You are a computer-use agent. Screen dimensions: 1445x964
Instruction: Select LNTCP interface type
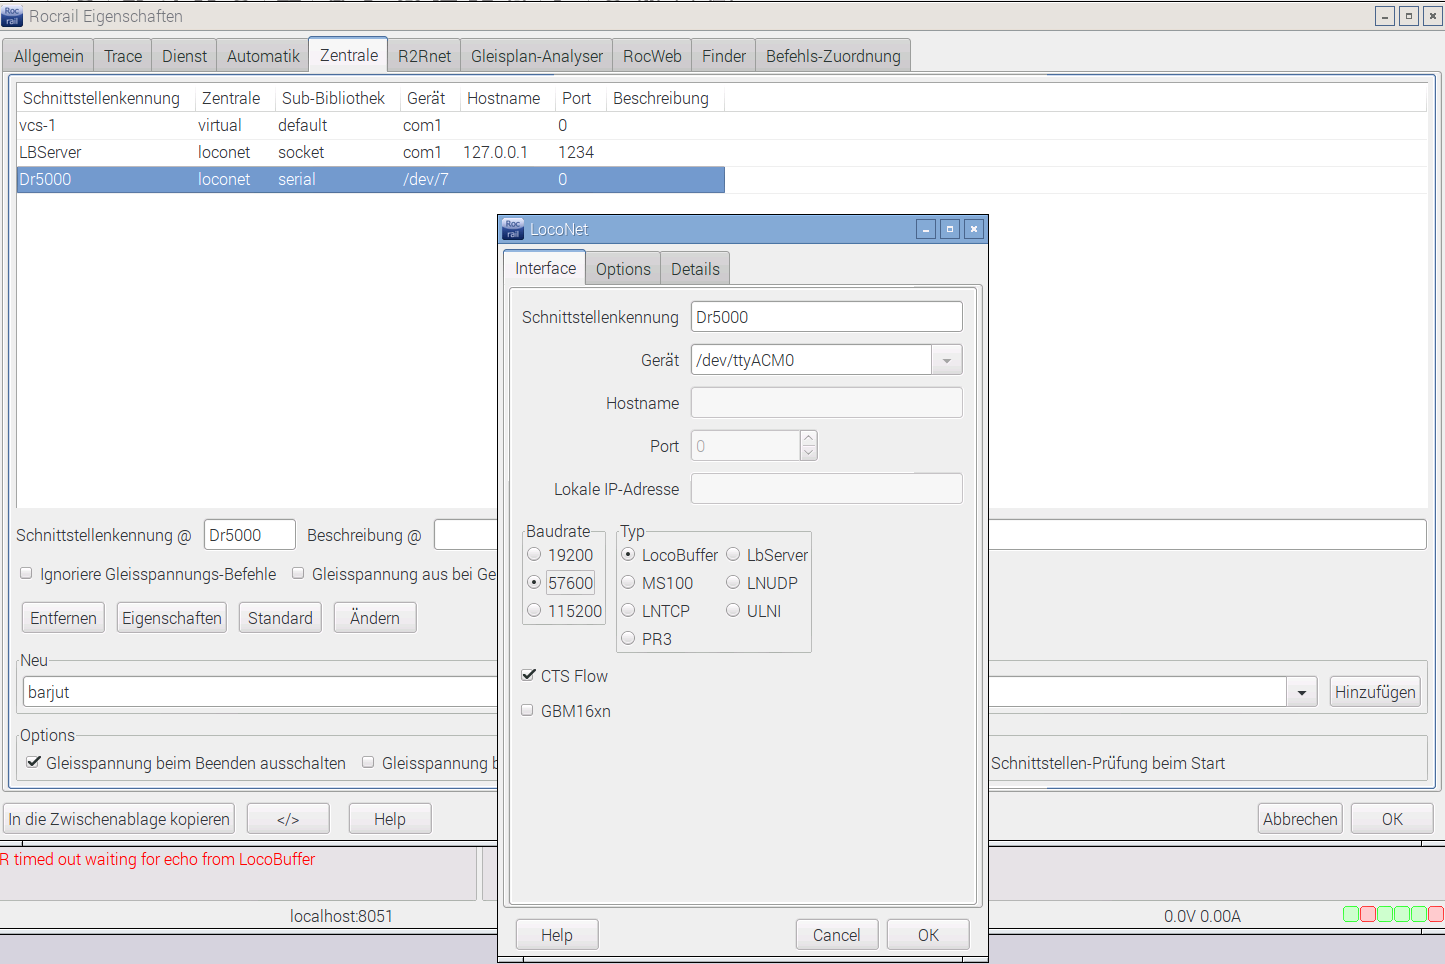click(628, 610)
